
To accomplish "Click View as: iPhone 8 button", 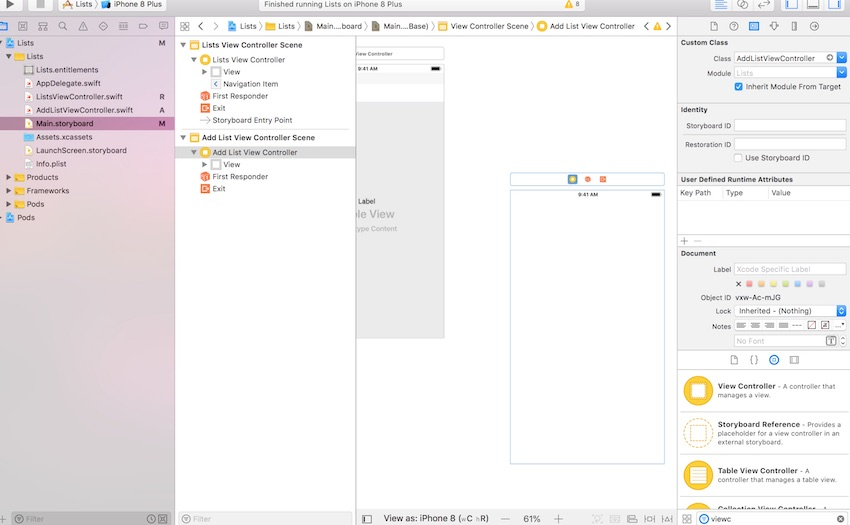I will (x=436, y=518).
